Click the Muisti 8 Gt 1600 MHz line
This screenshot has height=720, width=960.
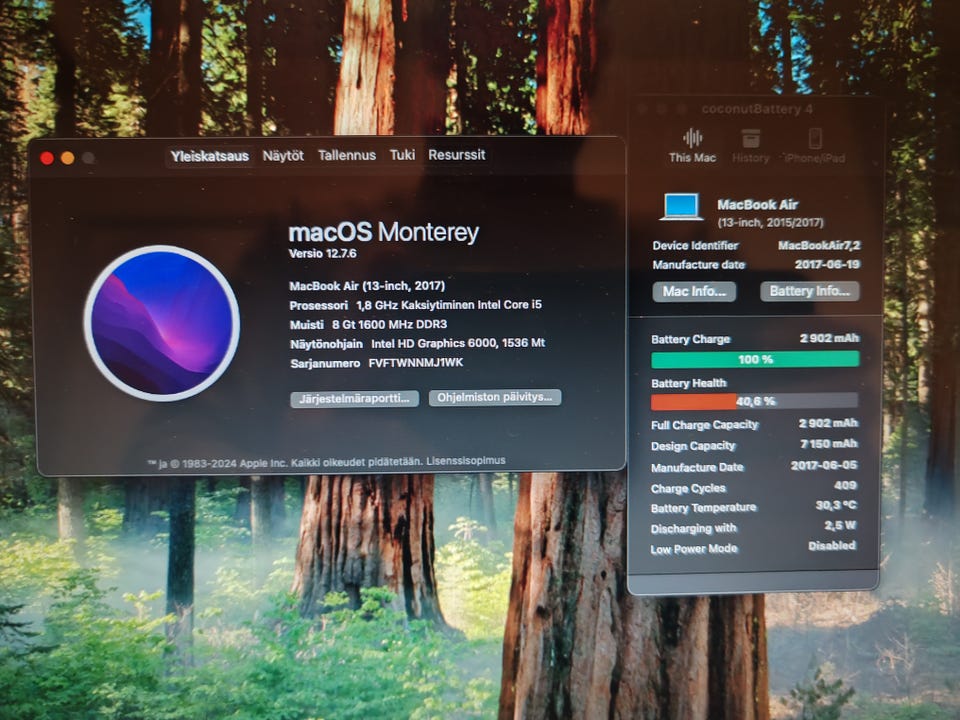tap(368, 324)
